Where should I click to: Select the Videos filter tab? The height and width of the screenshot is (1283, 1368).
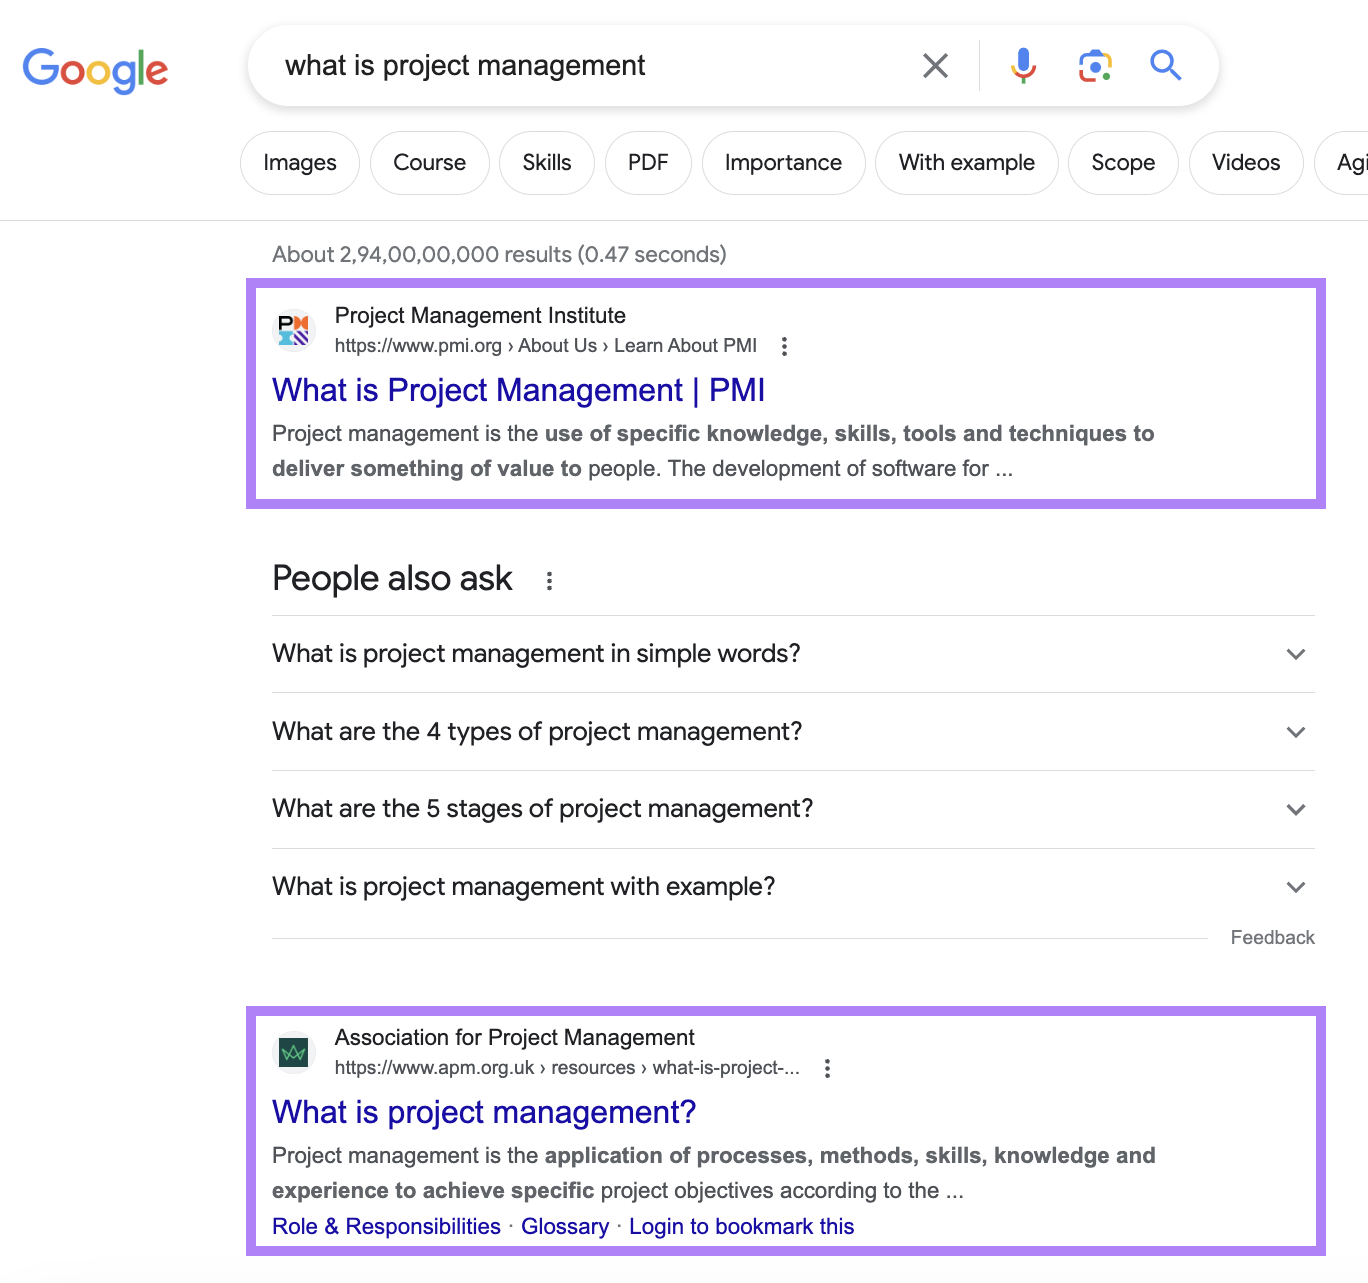(x=1245, y=162)
